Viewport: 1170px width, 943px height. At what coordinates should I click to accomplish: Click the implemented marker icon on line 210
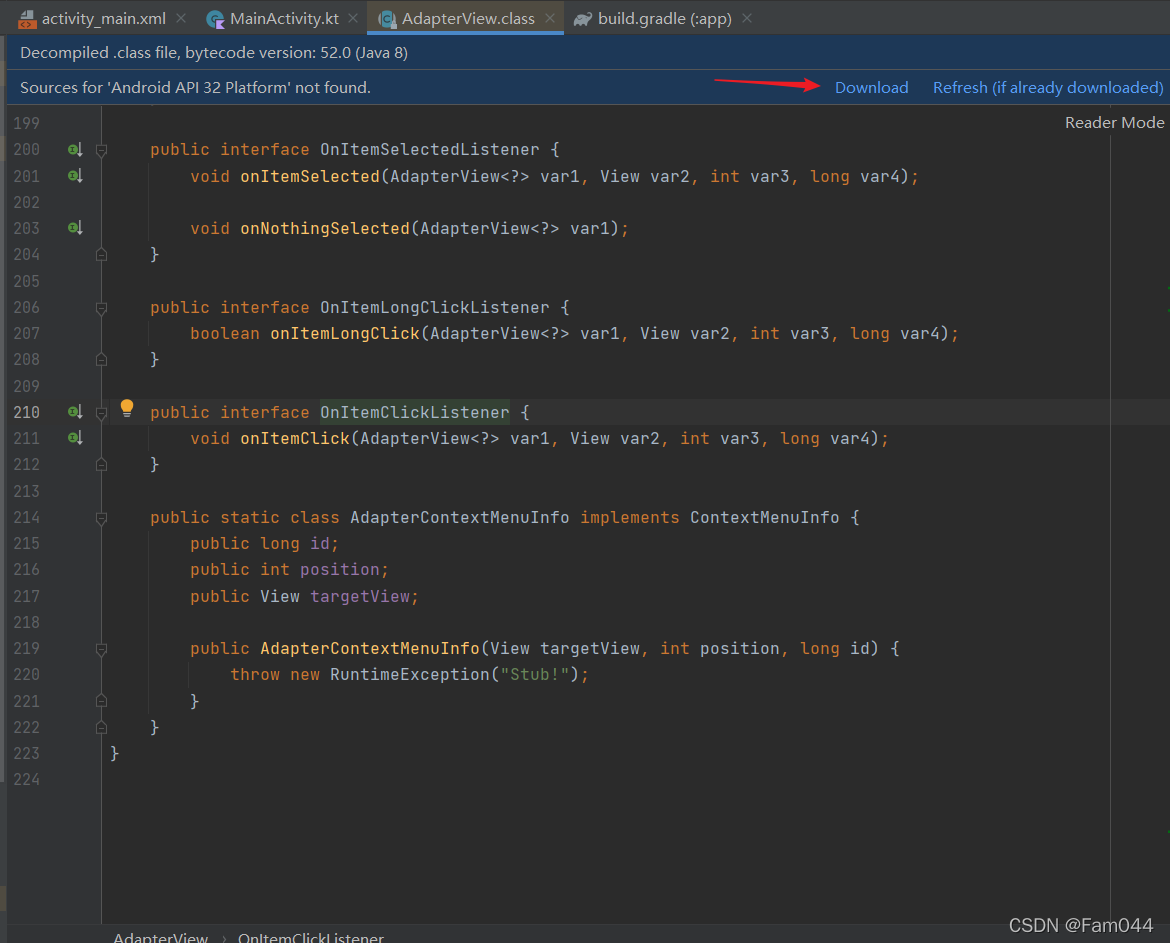[75, 412]
